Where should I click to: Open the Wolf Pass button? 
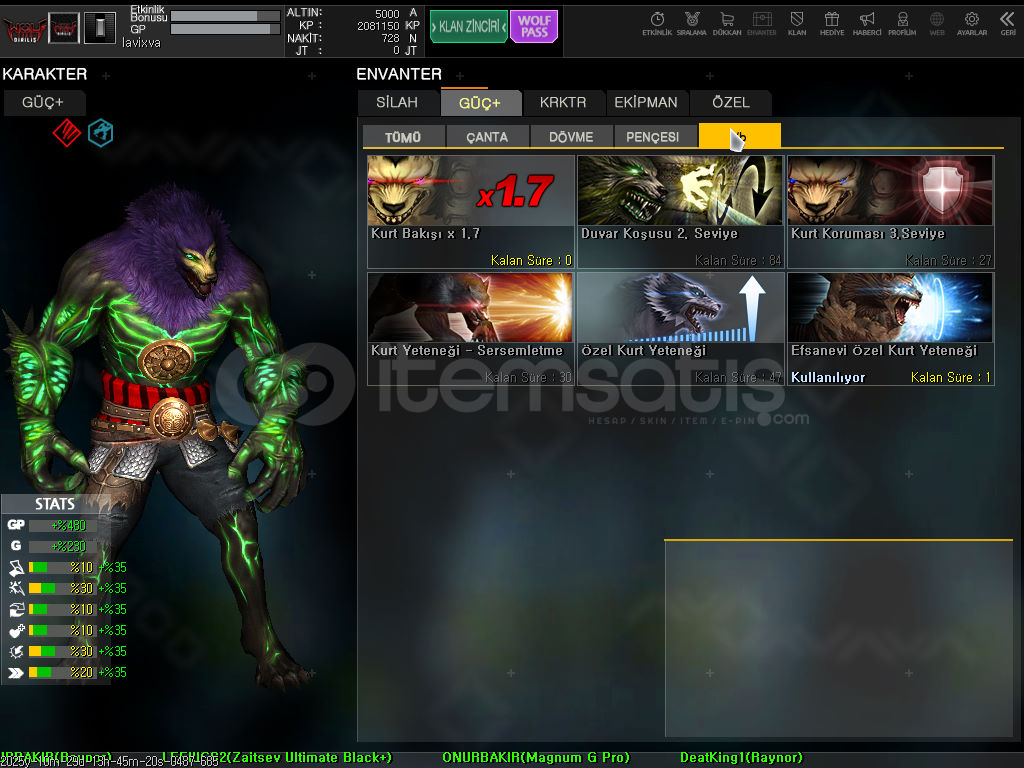point(534,26)
